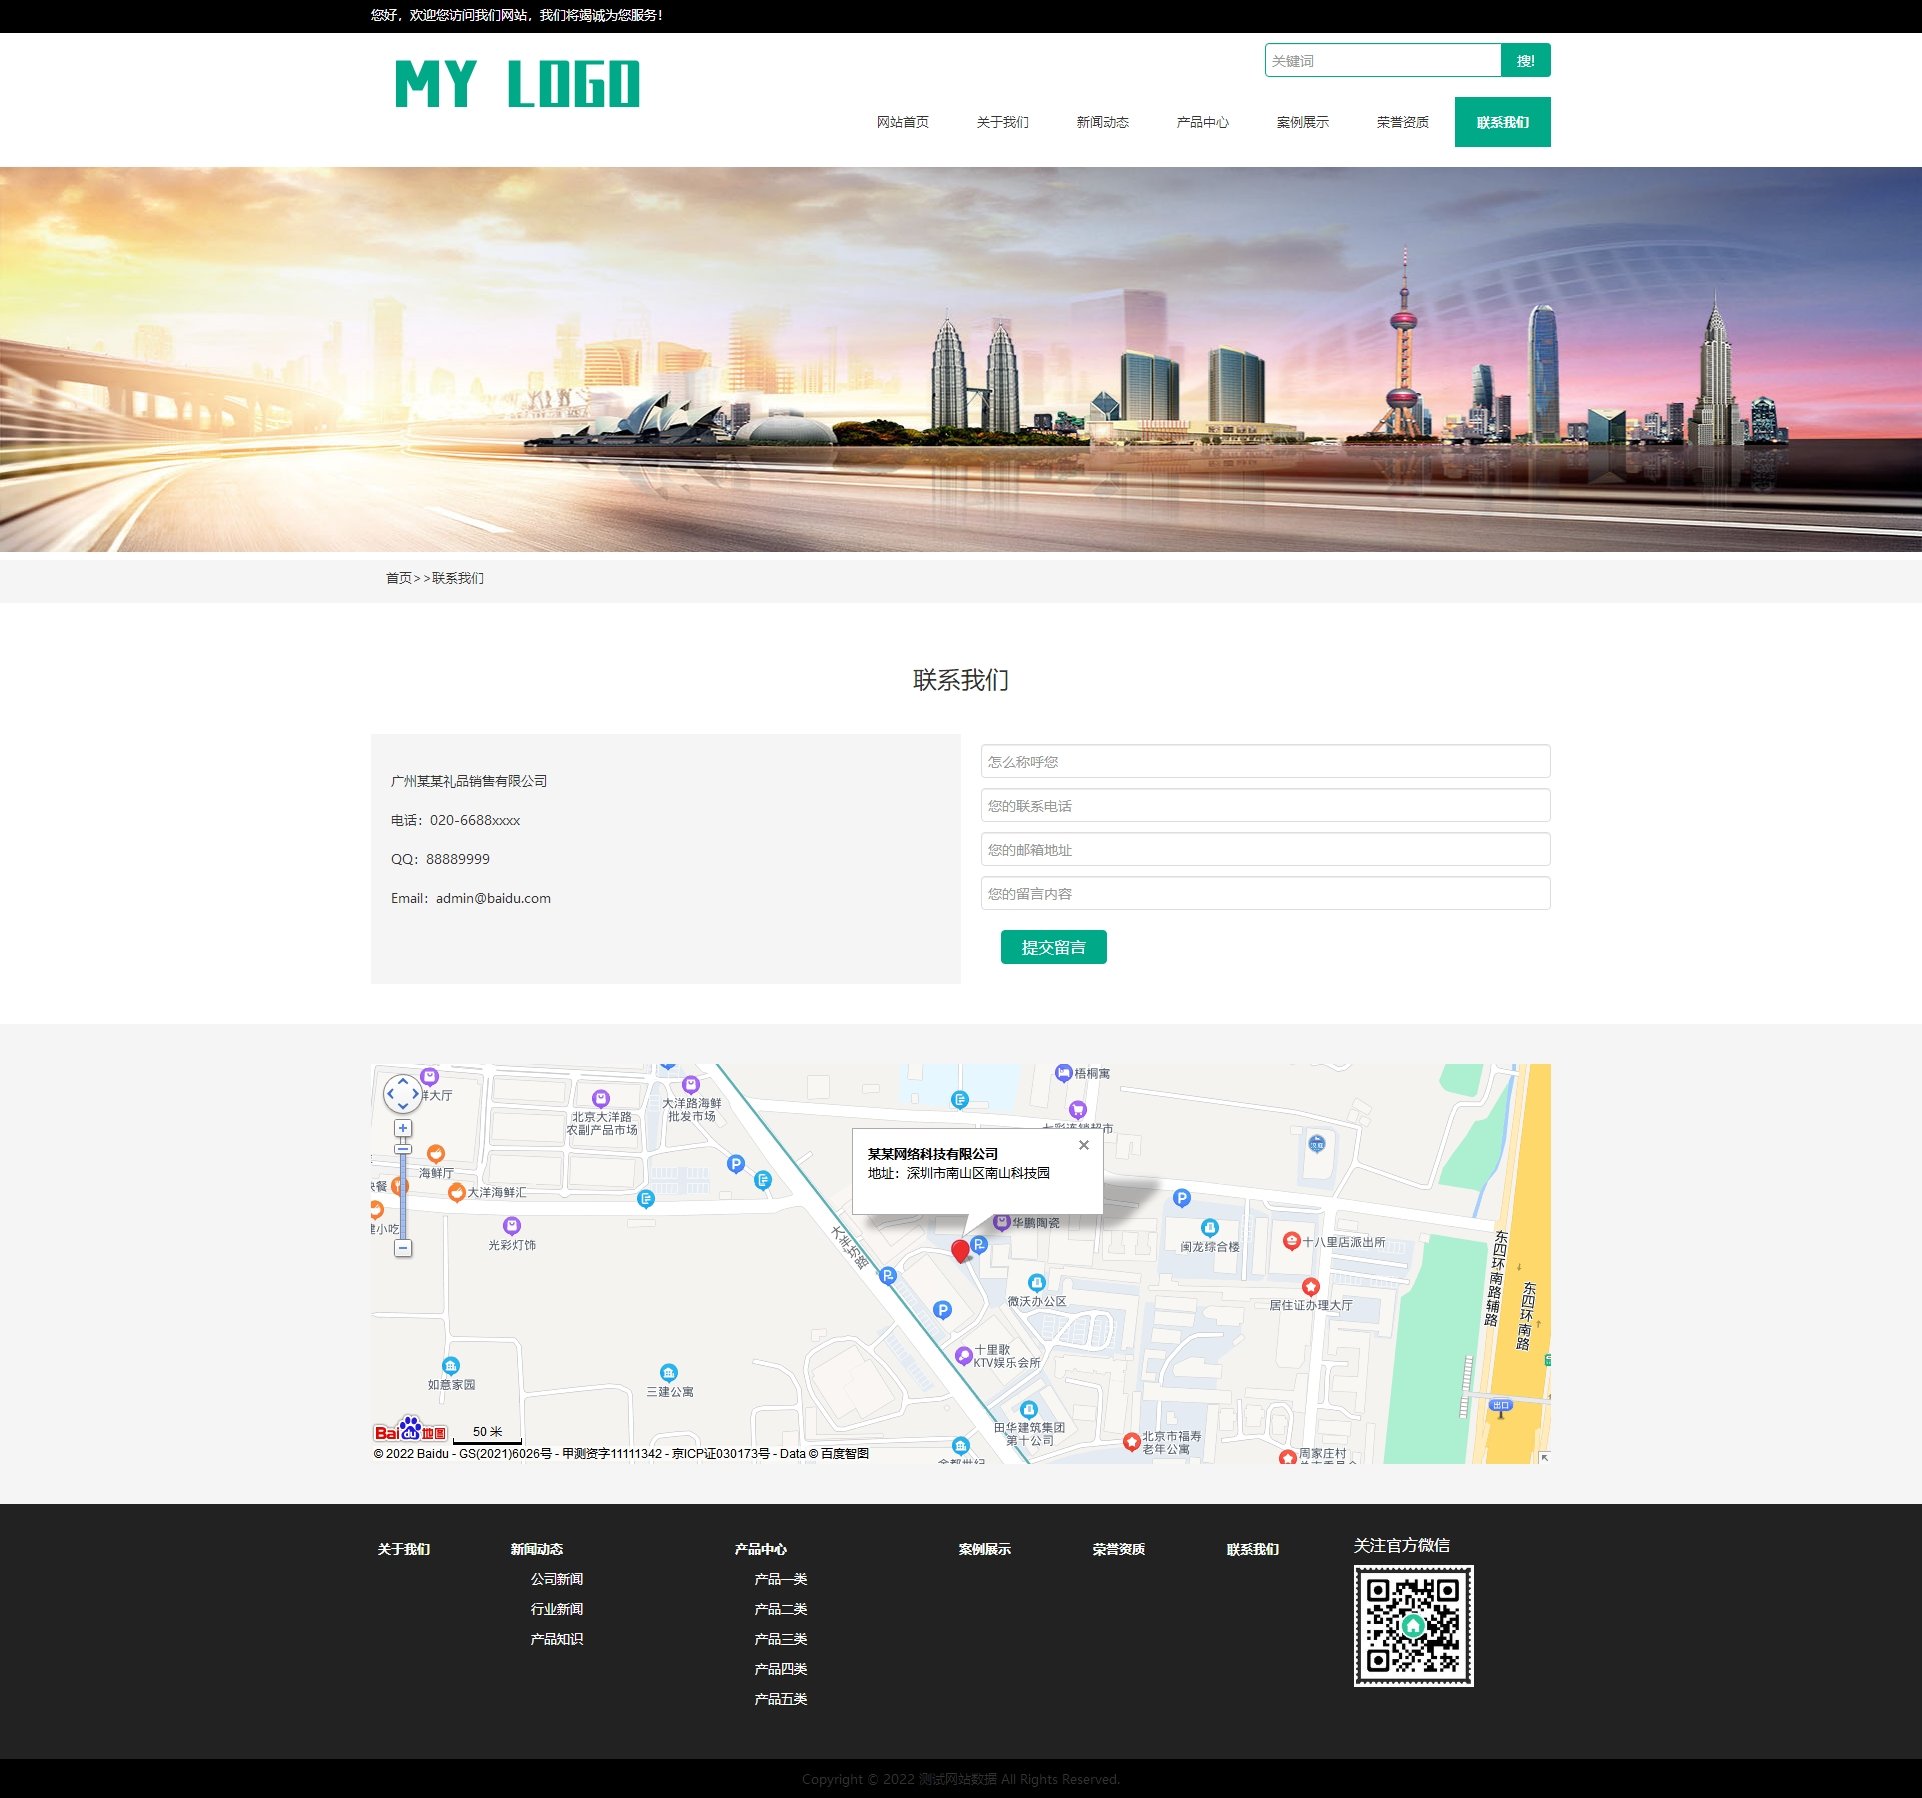Click the 光彩灯饰 shop map icon
The image size is (1922, 1798).
pos(512,1225)
